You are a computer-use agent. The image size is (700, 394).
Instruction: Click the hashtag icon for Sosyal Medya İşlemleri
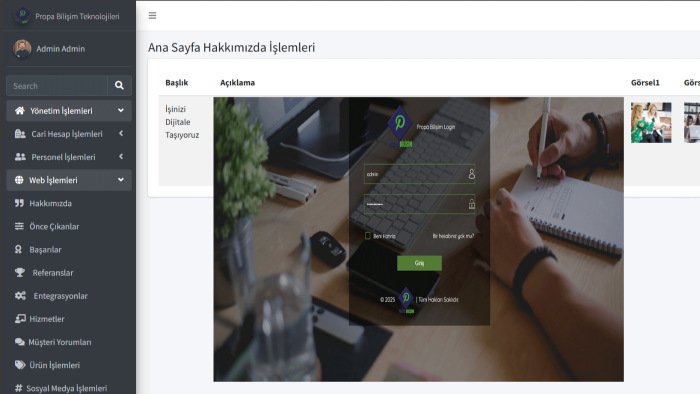click(18, 388)
